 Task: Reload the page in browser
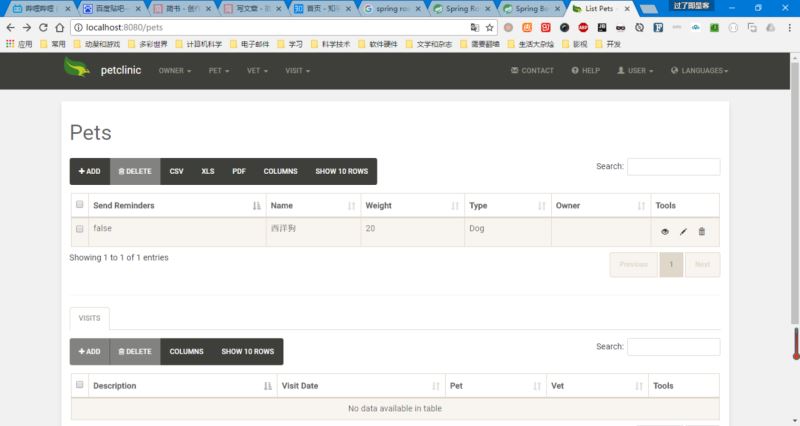(43, 28)
